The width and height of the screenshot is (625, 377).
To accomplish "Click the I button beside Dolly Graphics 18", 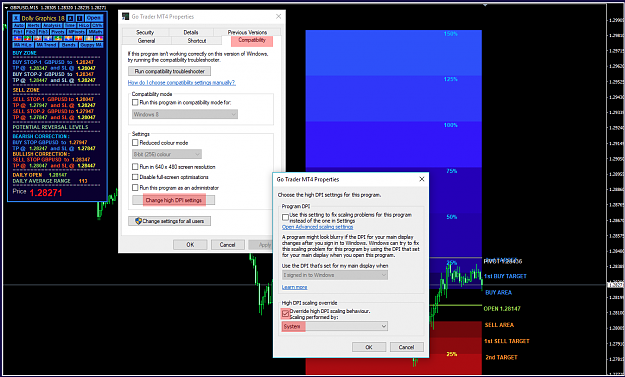I will pos(80,18).
